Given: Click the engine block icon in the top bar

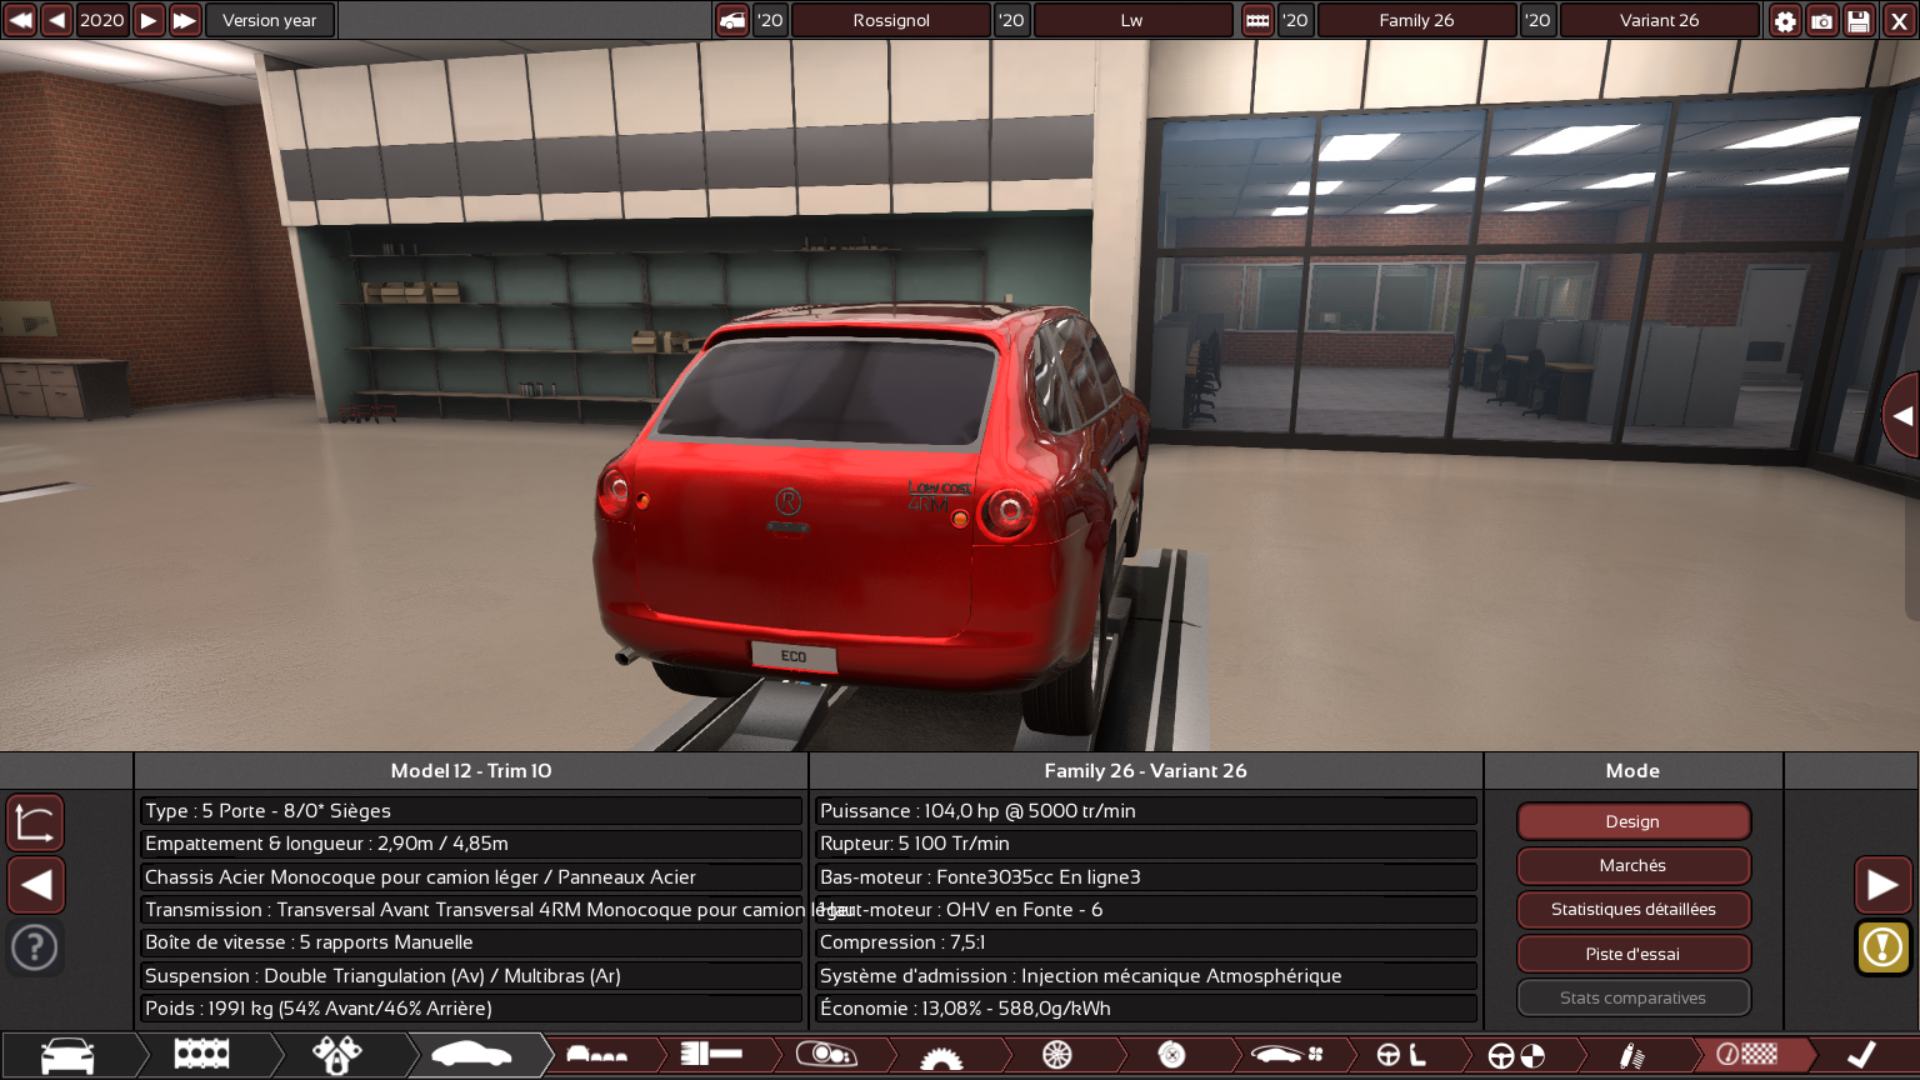Looking at the screenshot, I should [x=1258, y=20].
